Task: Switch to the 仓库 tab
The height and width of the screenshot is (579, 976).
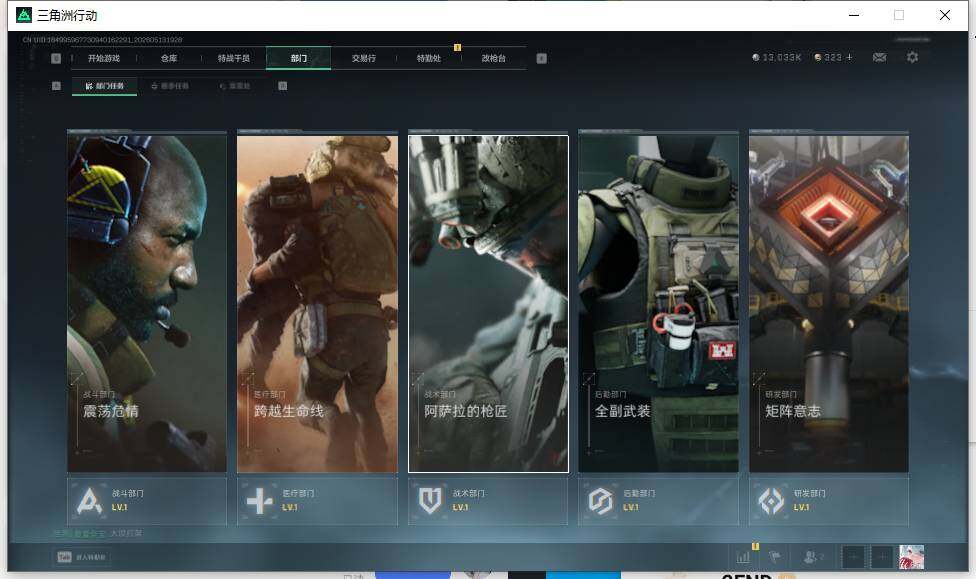Action: 169,58
